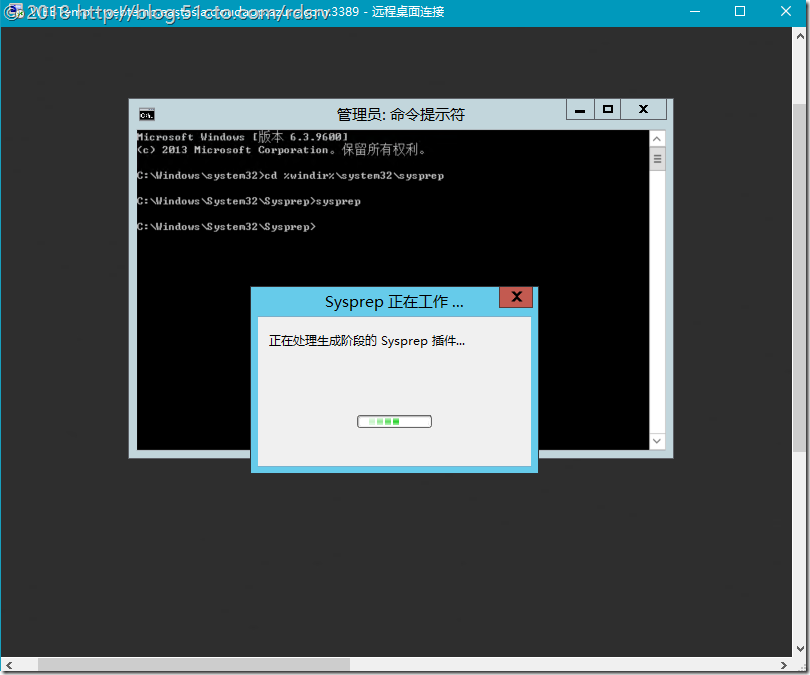
Task: Click the remote desktop connection icon
Action: 14,11
